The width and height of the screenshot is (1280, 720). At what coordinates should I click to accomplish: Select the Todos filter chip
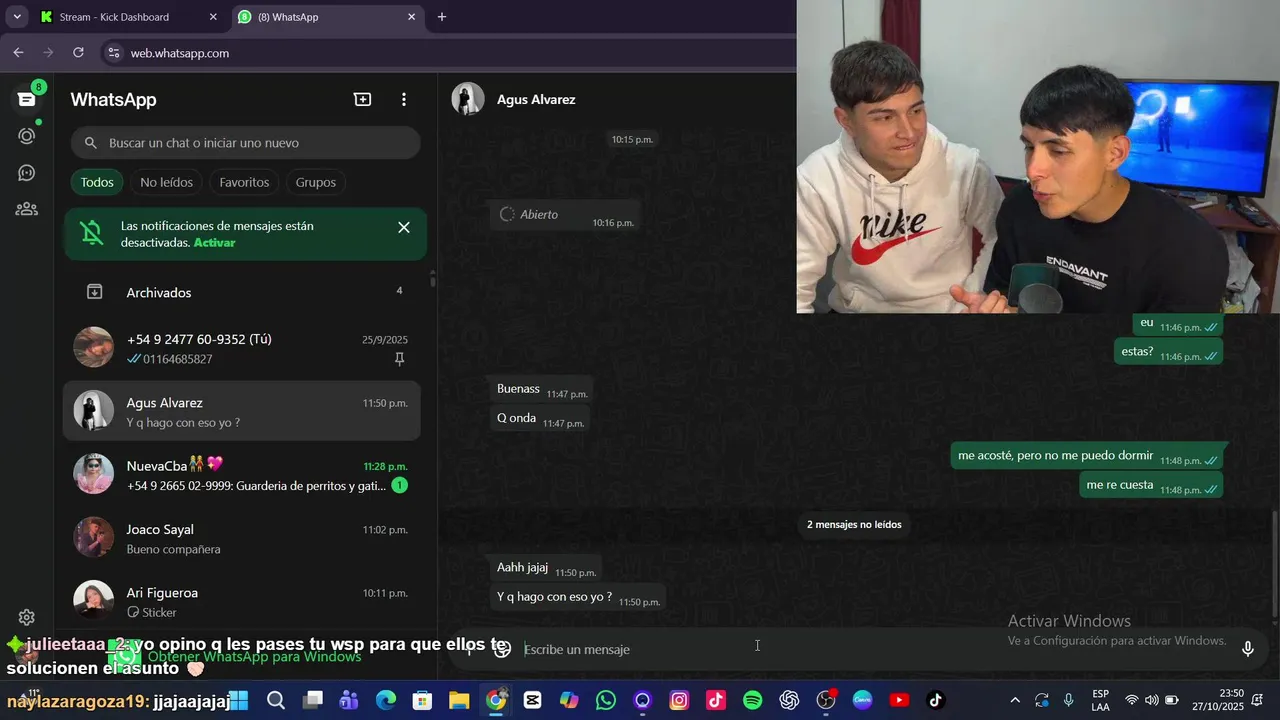coord(97,182)
